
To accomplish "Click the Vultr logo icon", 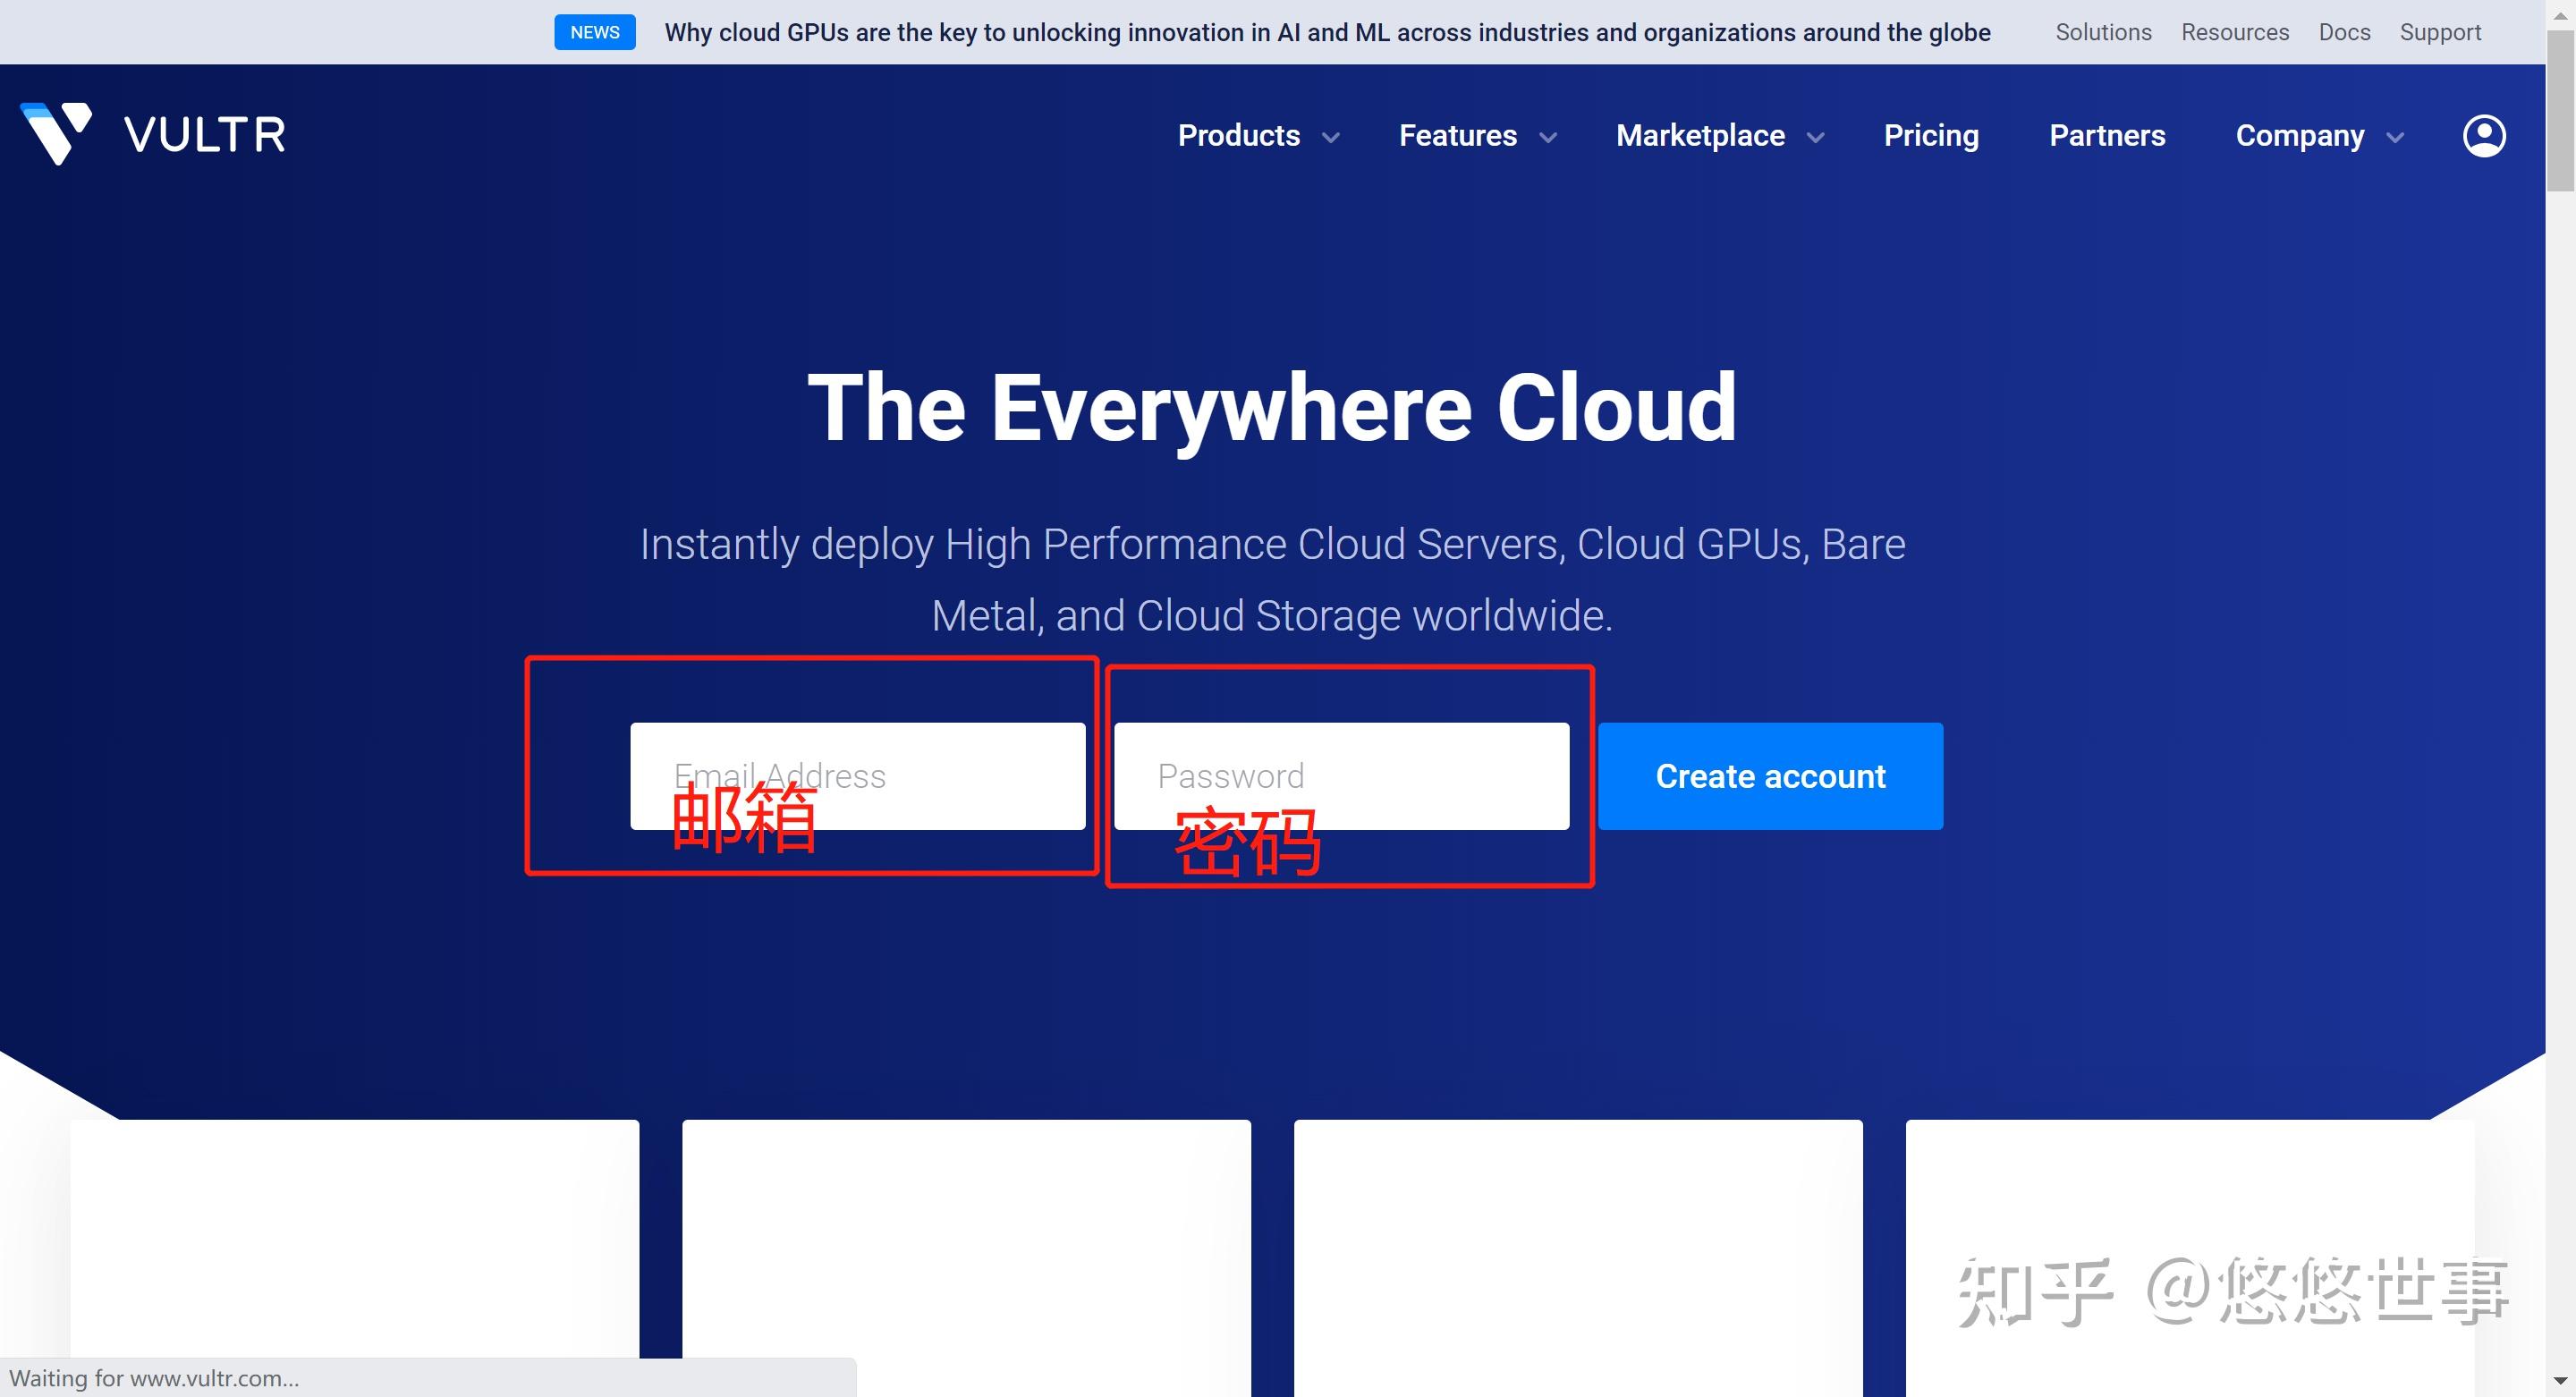I will point(56,133).
